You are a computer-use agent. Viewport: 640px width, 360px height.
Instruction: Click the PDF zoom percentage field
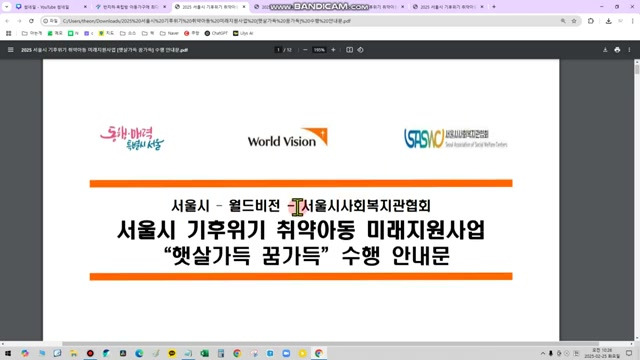point(319,50)
